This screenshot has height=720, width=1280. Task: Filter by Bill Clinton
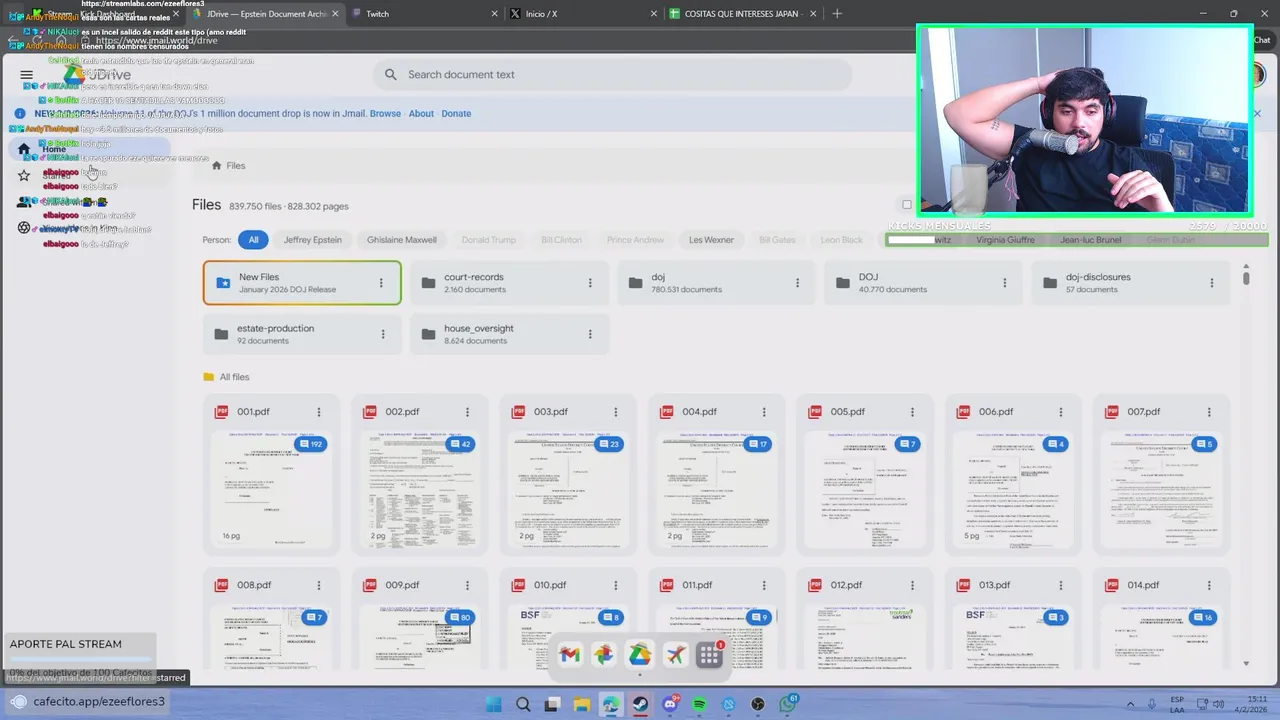click(561, 240)
